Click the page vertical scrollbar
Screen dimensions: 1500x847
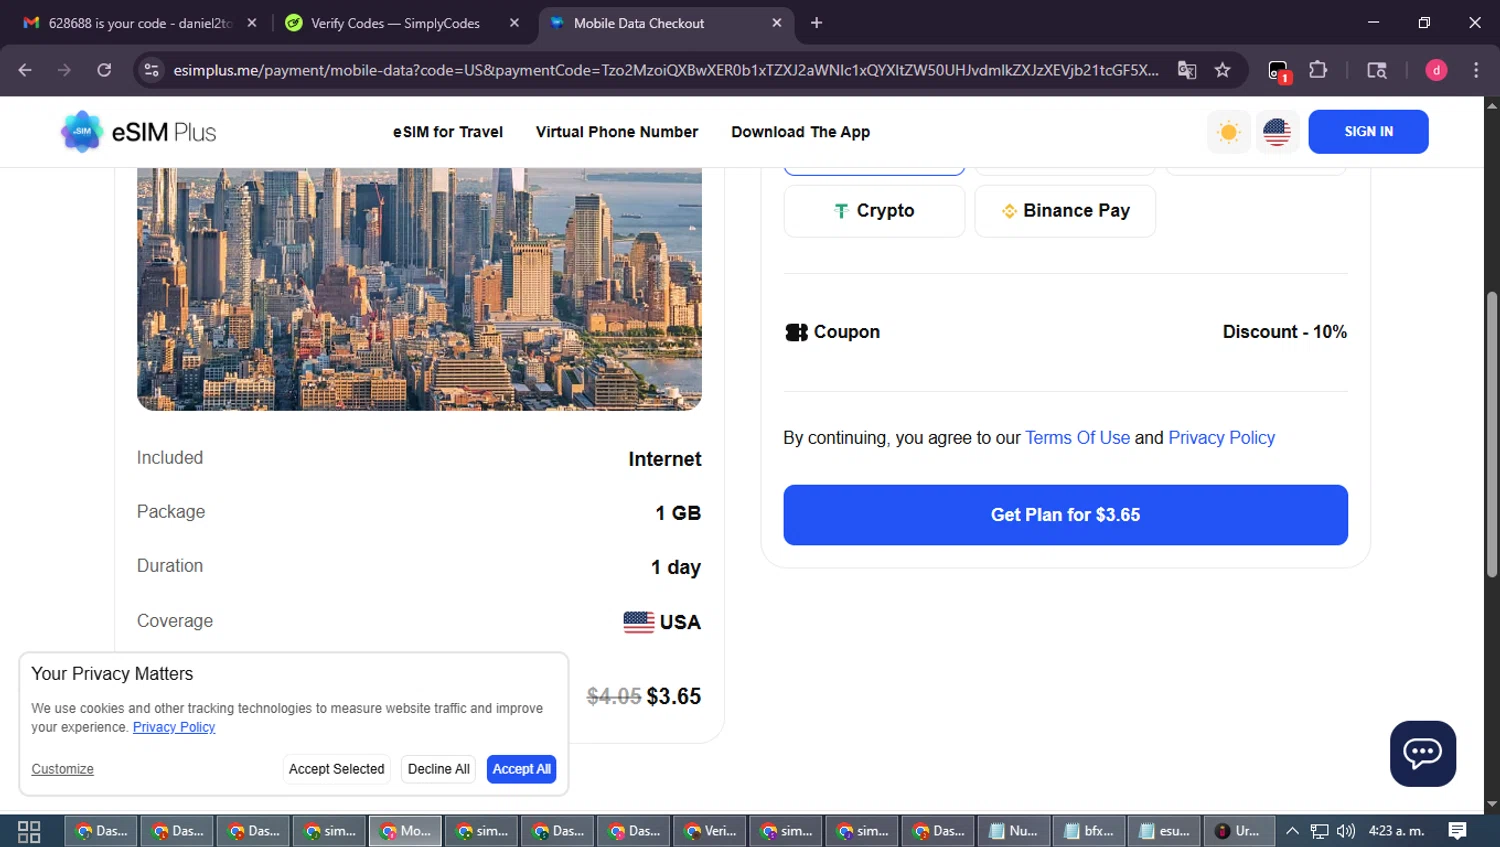1492,435
